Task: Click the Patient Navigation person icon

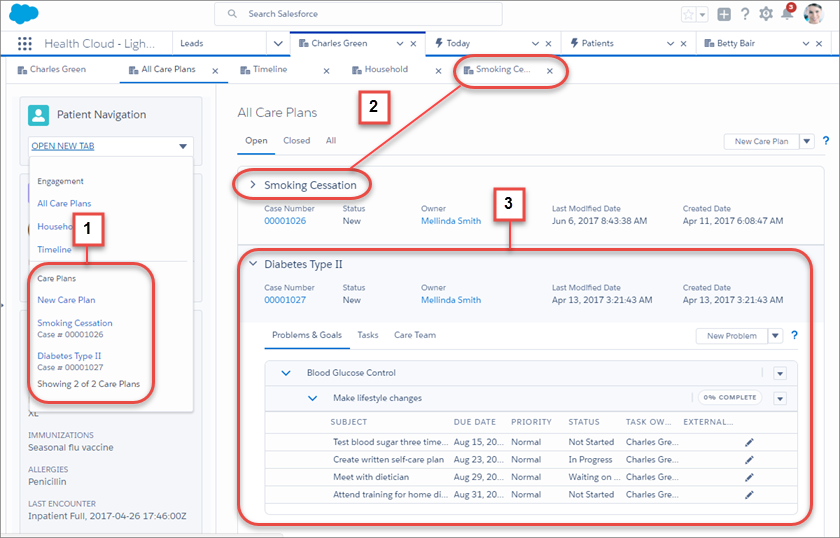Action: pyautogui.click(x=39, y=115)
